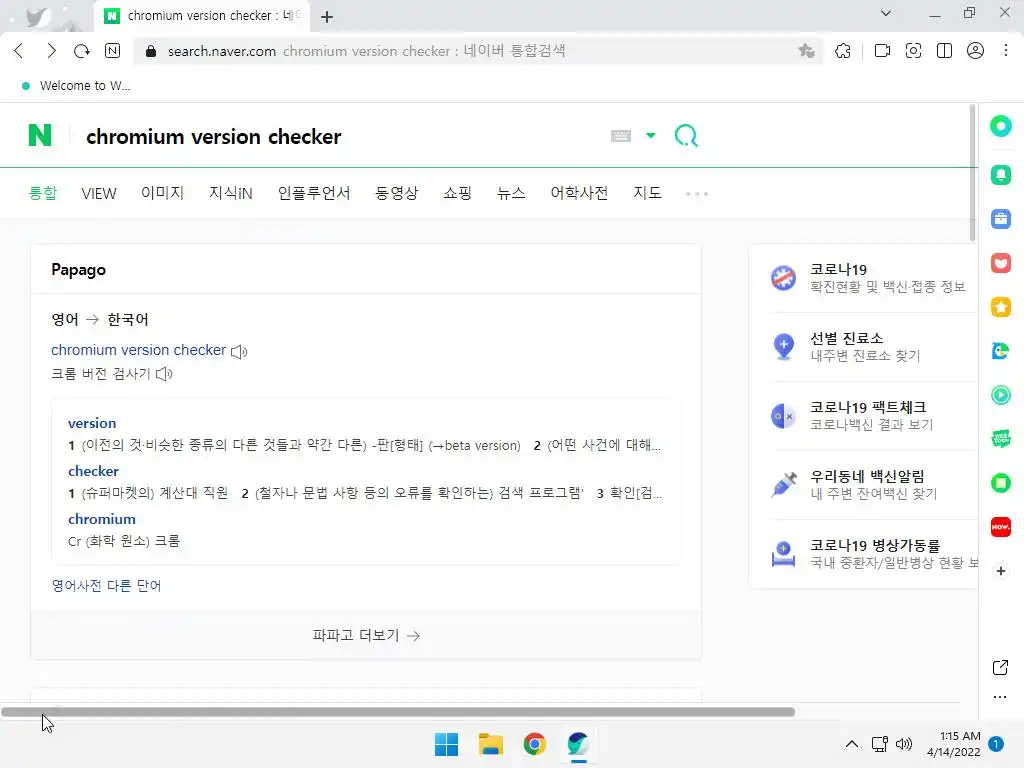
Task: Open the on-screen keyboard input tool
Action: tap(620, 136)
